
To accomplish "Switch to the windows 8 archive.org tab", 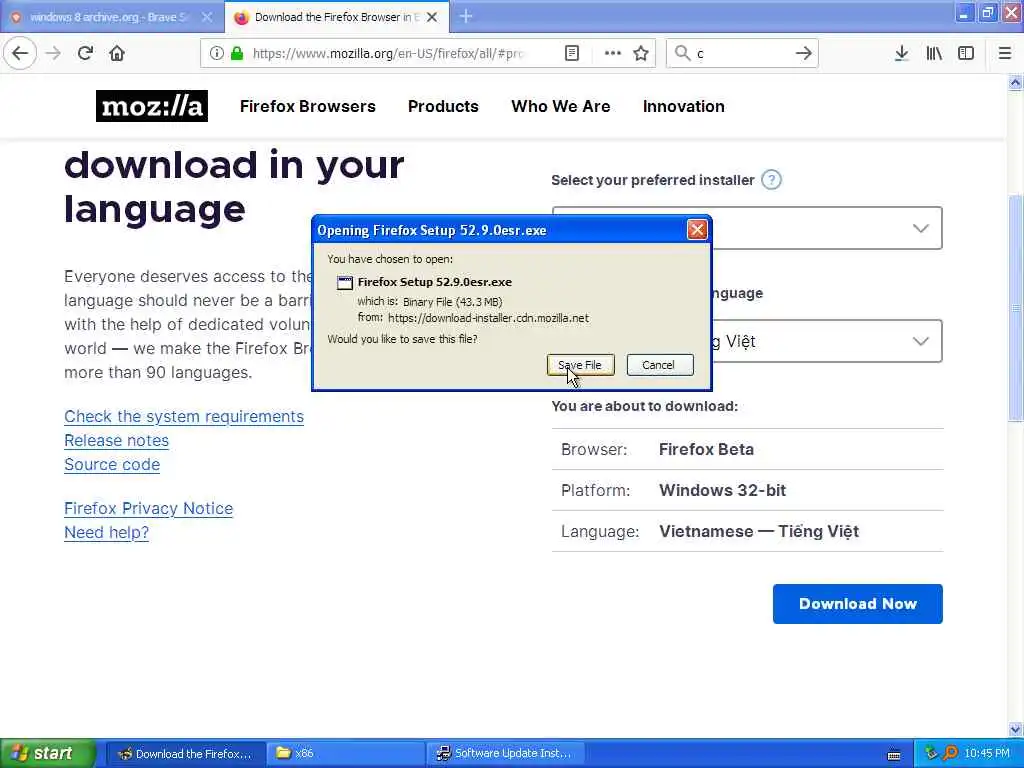I will (112, 17).
